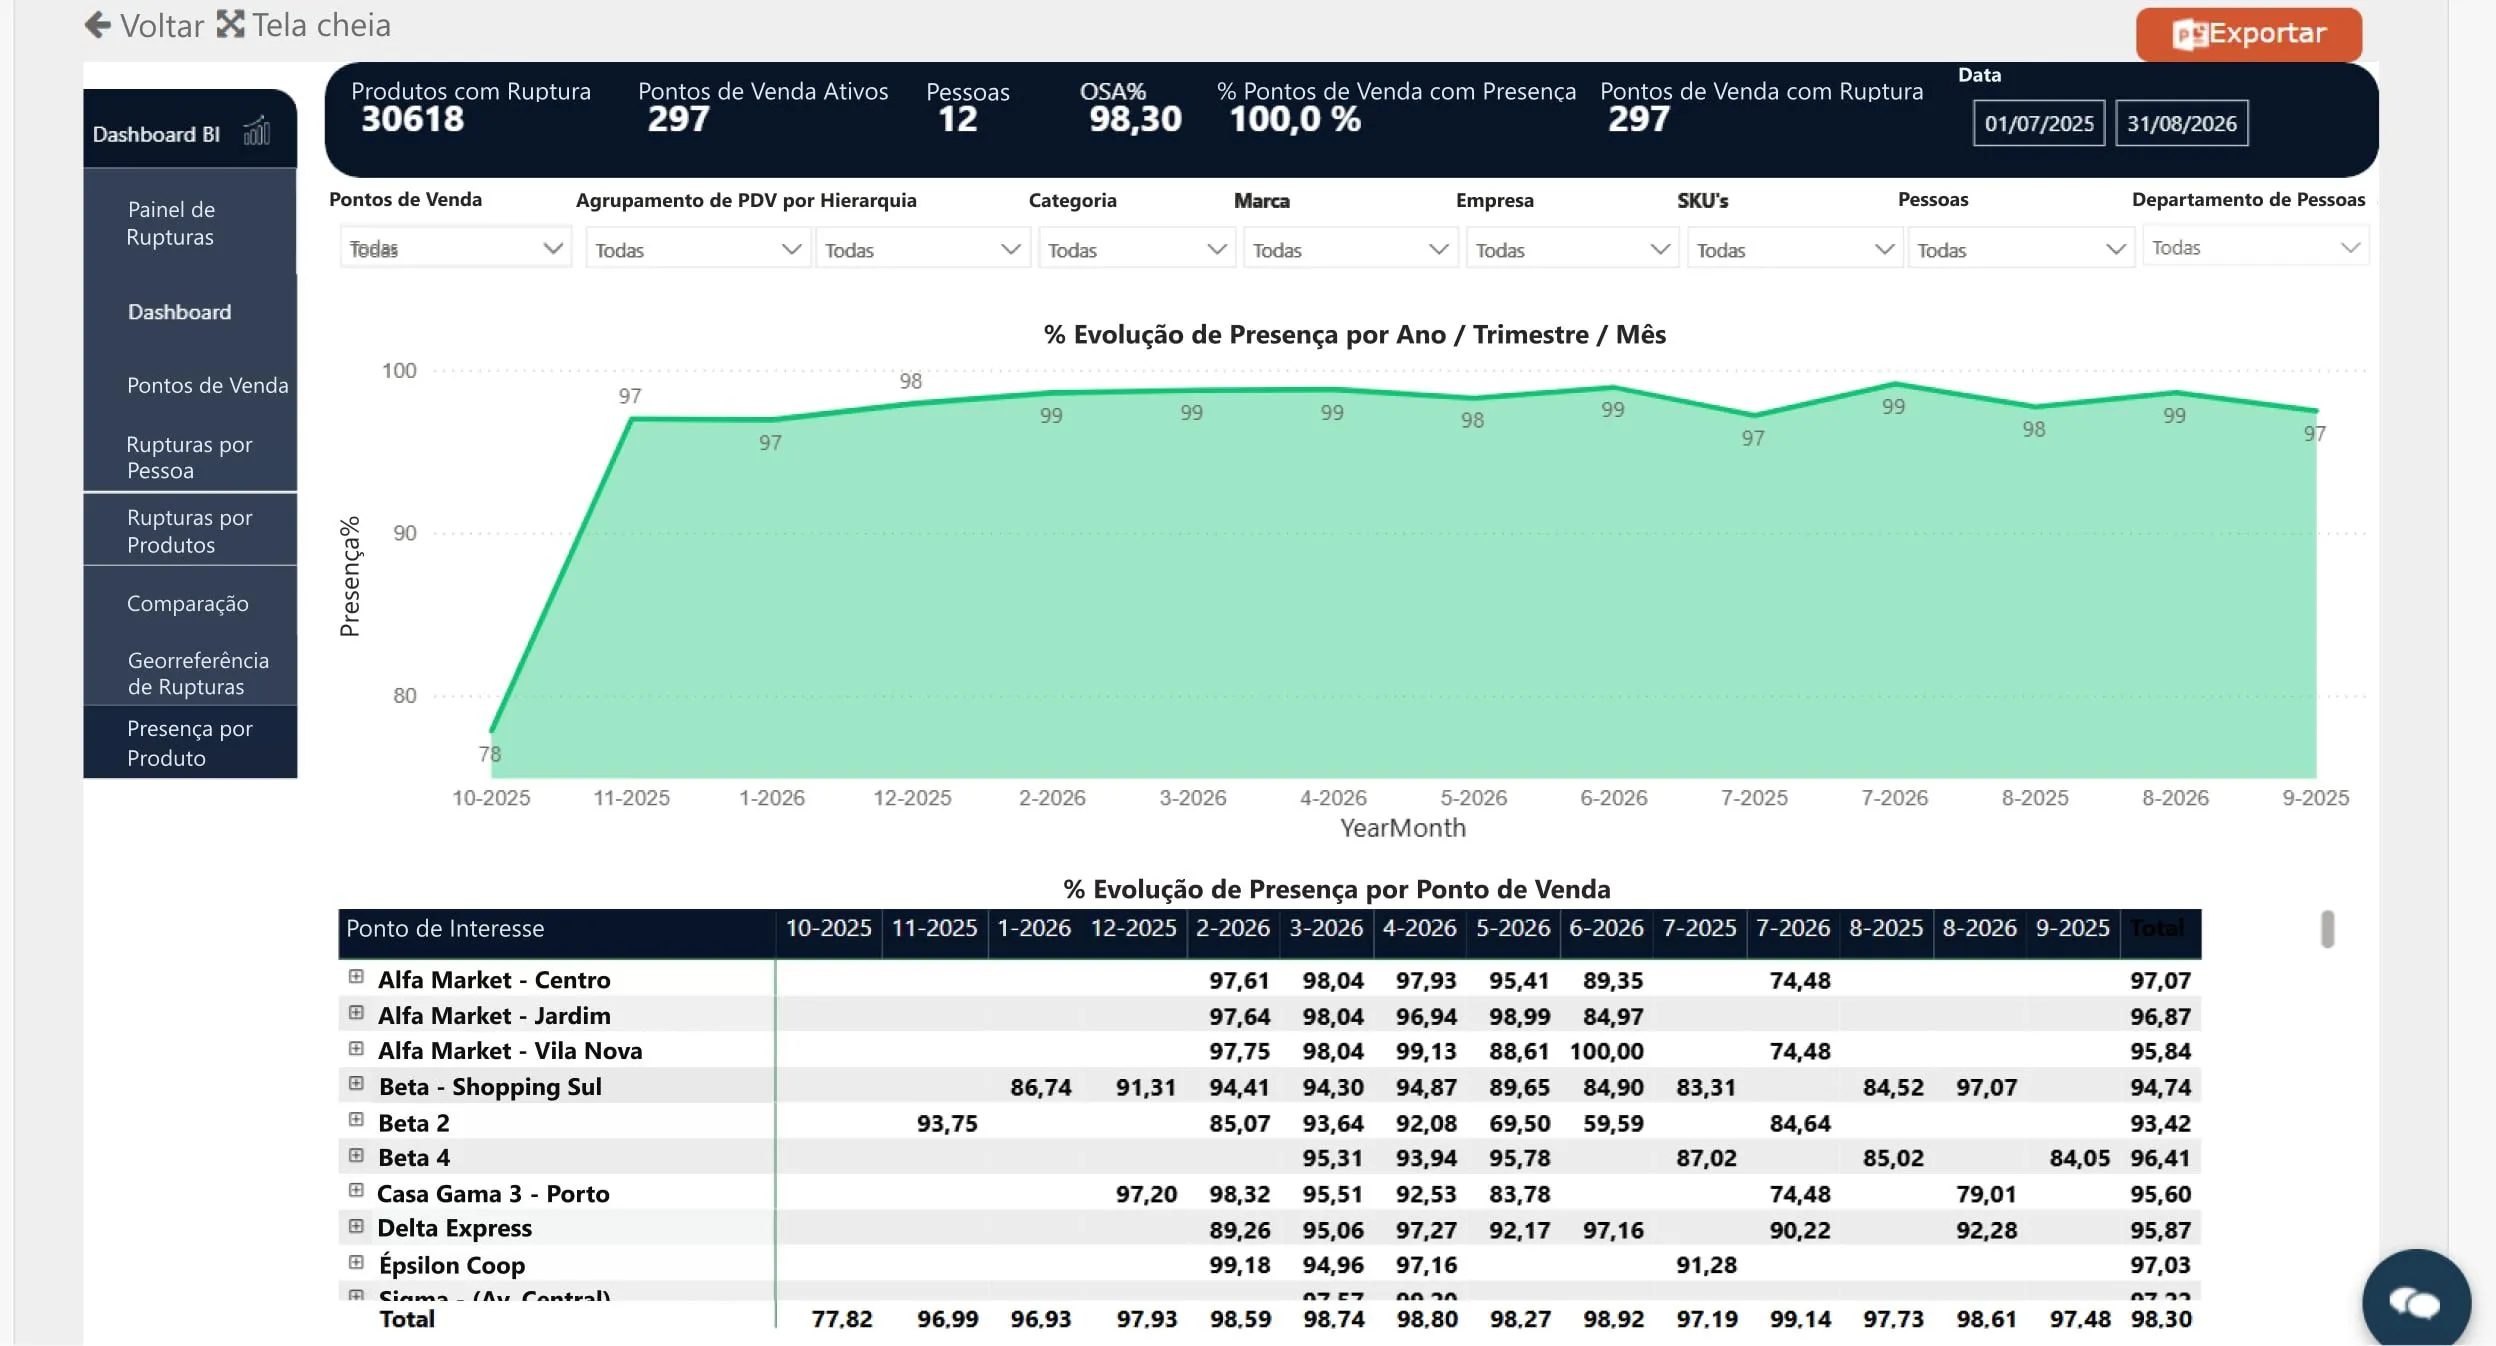Viewport: 2496px width, 1346px height.
Task: Open the chat bubble widget
Action: point(2415,1301)
